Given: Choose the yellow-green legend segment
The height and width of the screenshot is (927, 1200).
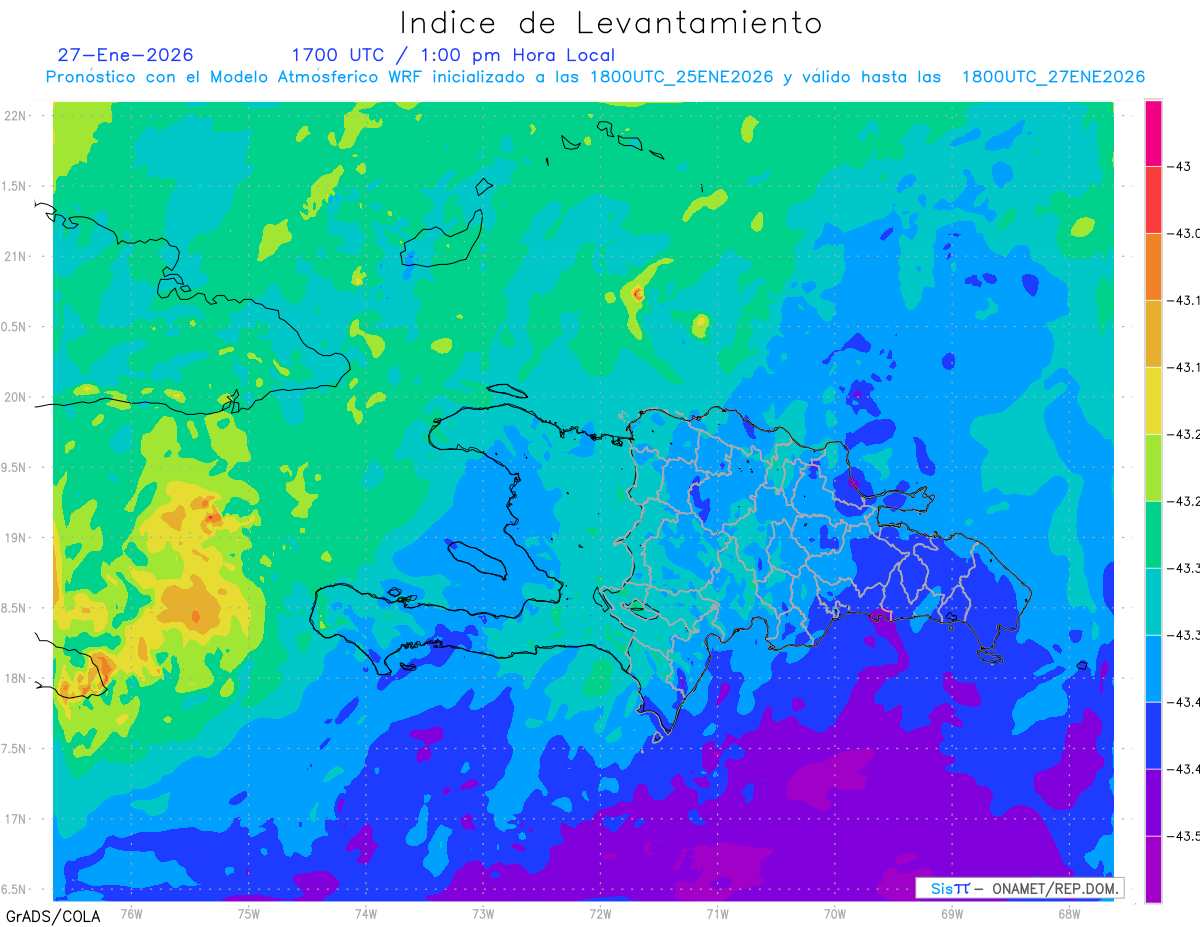Looking at the screenshot, I should (1153, 467).
